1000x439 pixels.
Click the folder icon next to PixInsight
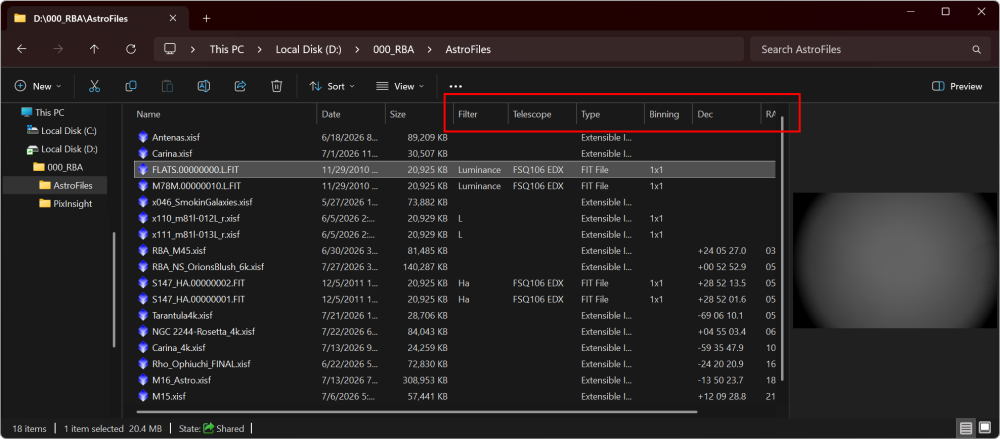pos(45,204)
